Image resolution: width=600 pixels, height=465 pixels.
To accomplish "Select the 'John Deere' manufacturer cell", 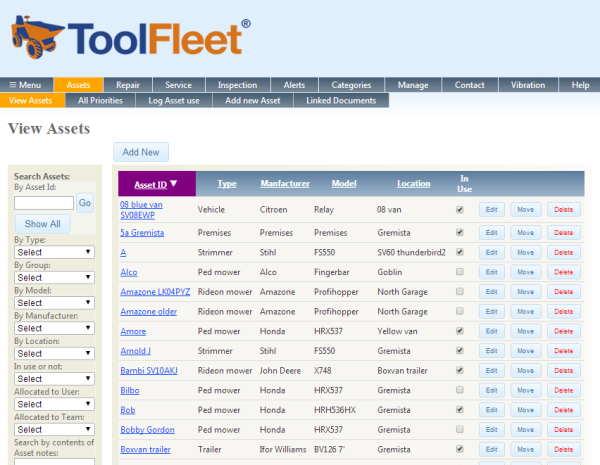I will pyautogui.click(x=280, y=370).
